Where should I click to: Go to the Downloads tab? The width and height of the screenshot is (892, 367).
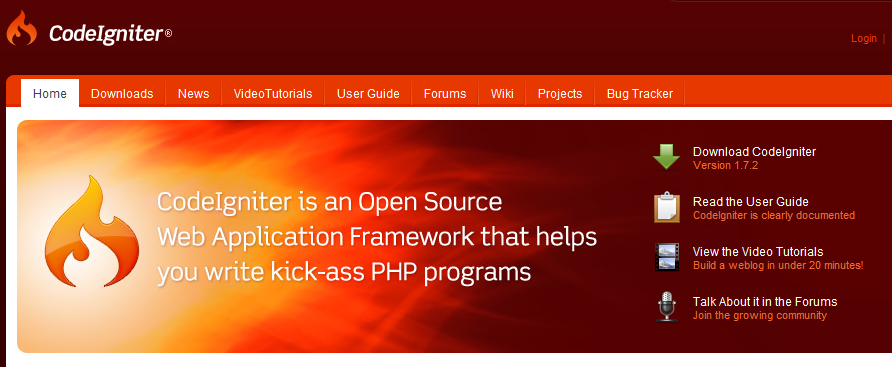122,94
